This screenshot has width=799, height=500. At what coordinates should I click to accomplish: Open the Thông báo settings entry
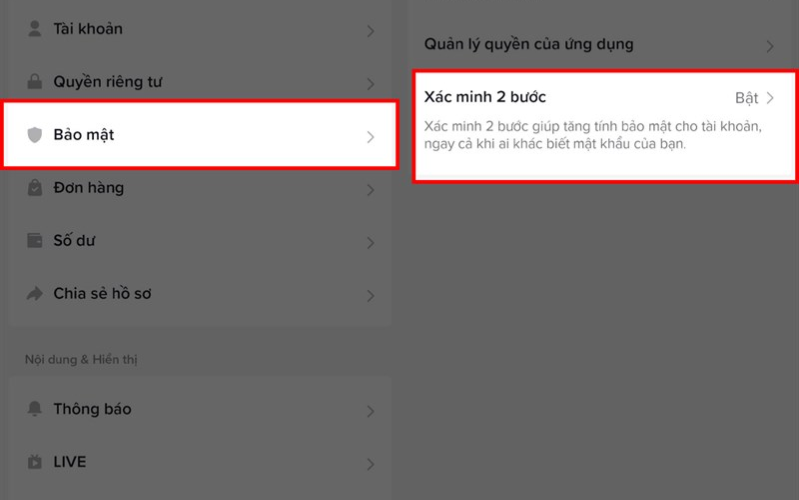pyautogui.click(x=92, y=409)
